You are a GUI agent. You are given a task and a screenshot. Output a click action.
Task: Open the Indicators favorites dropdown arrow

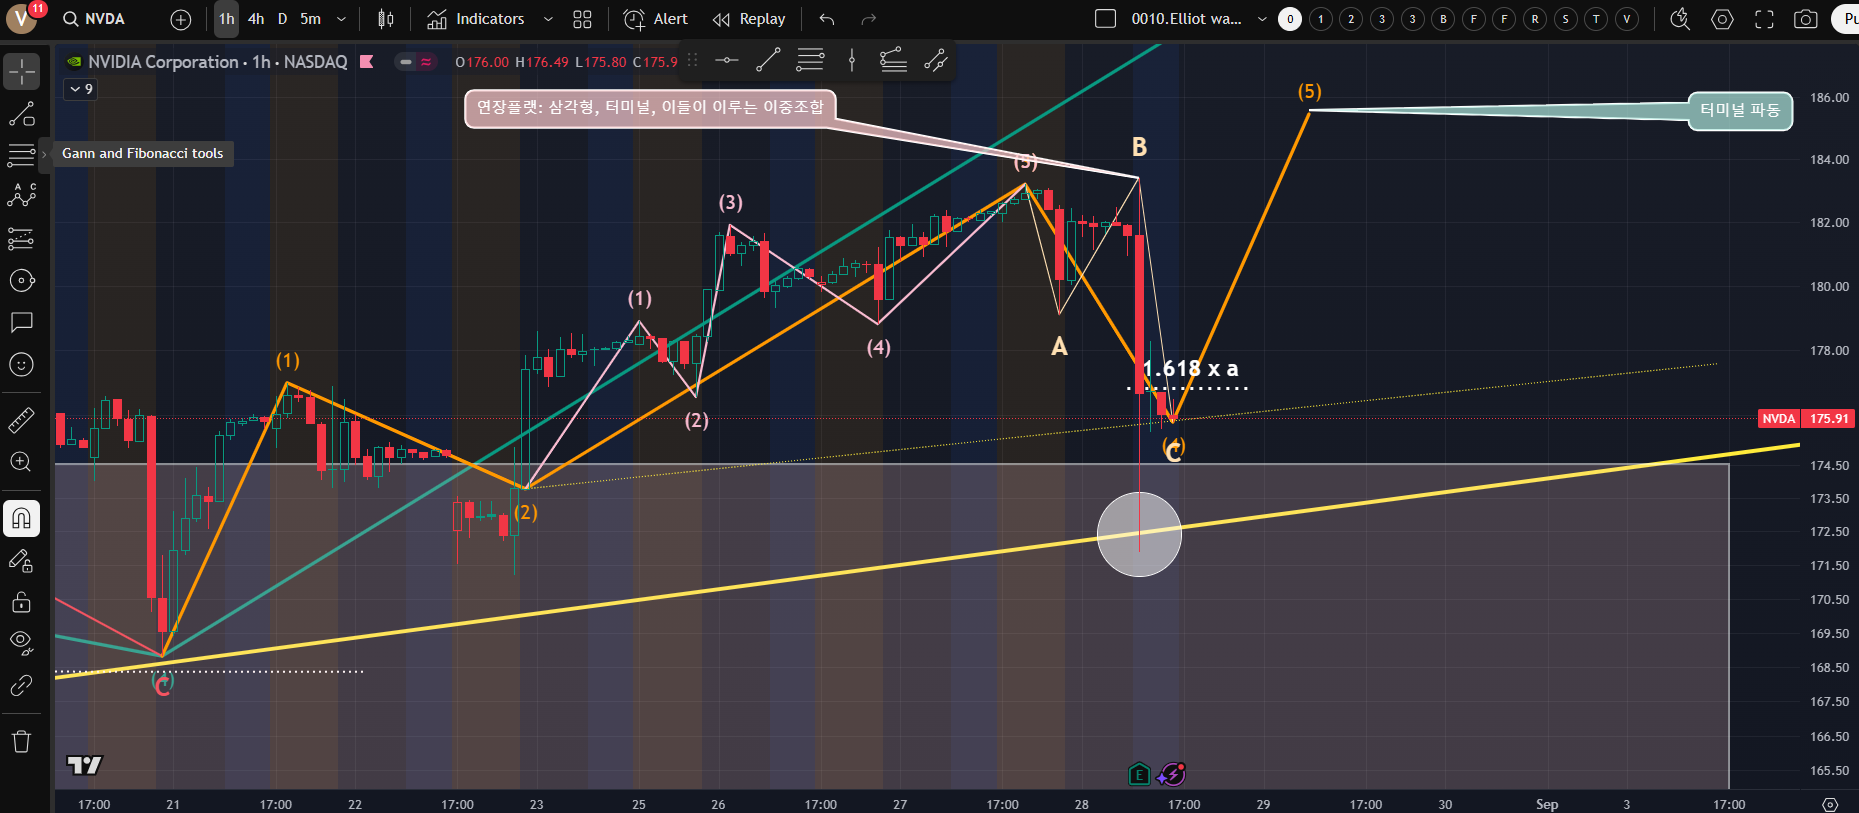pyautogui.click(x=548, y=19)
